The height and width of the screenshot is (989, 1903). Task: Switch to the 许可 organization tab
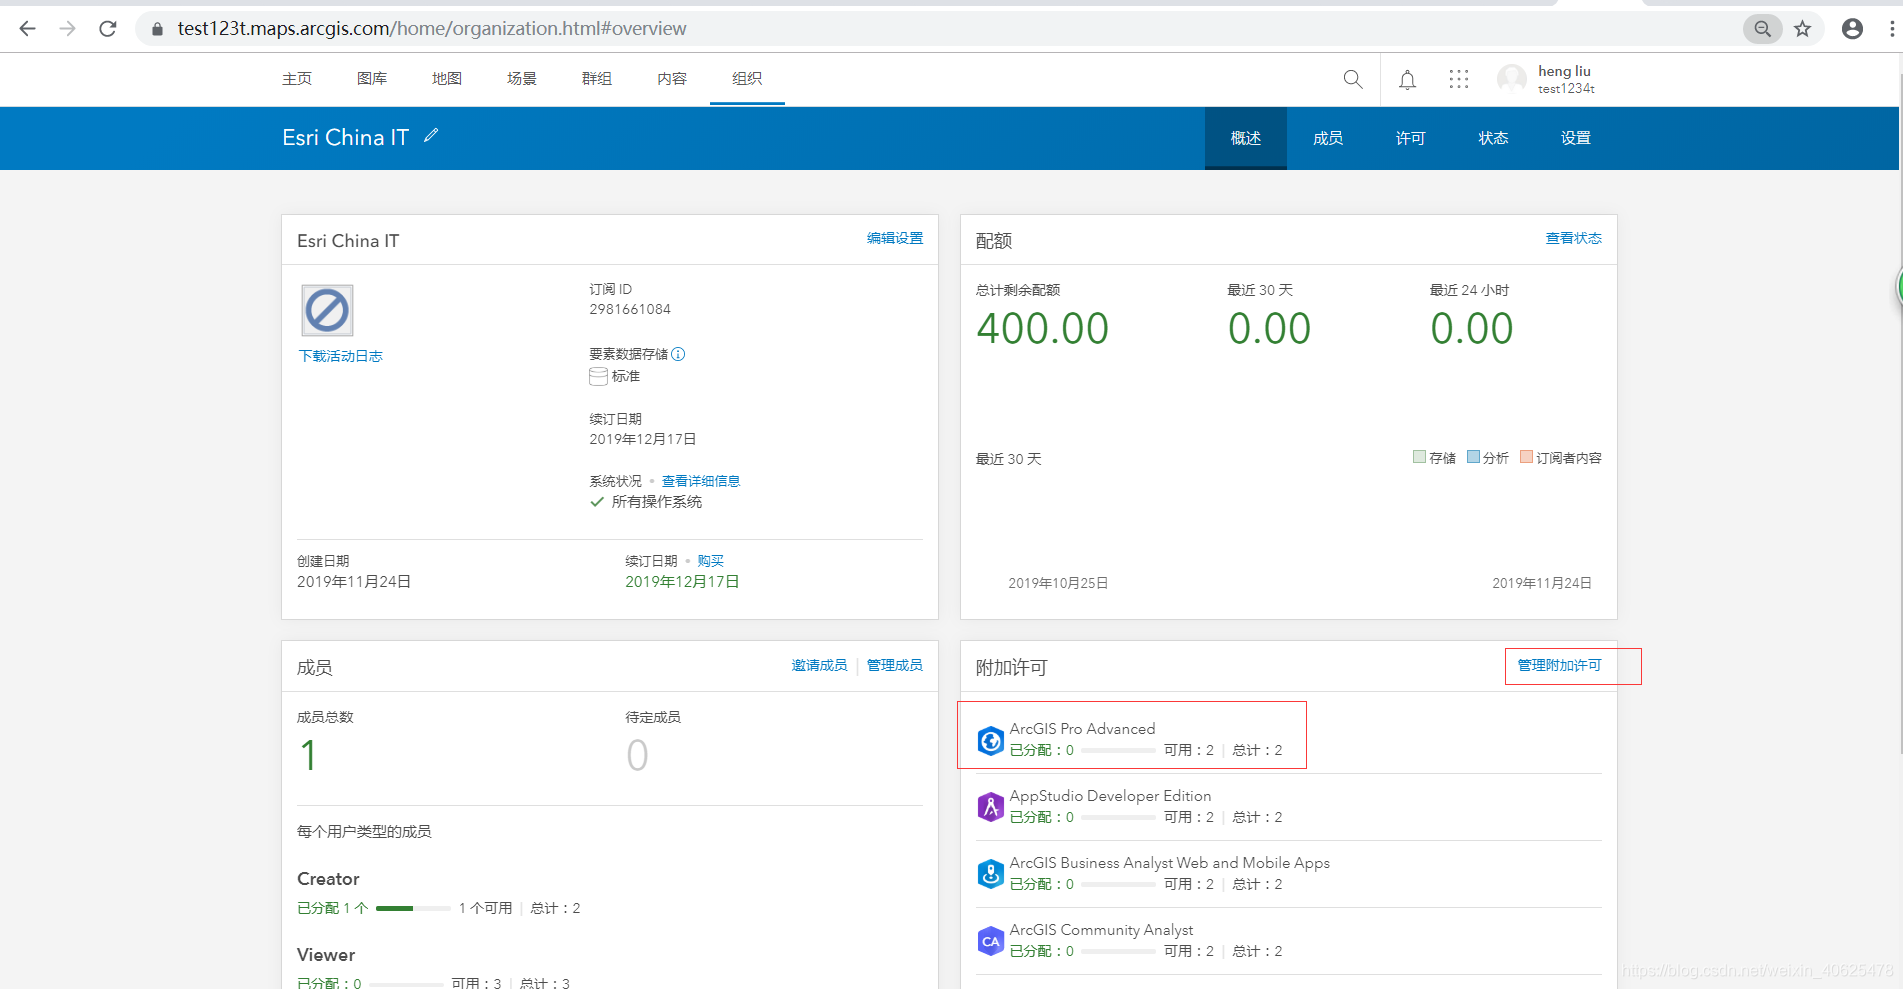pos(1411,138)
